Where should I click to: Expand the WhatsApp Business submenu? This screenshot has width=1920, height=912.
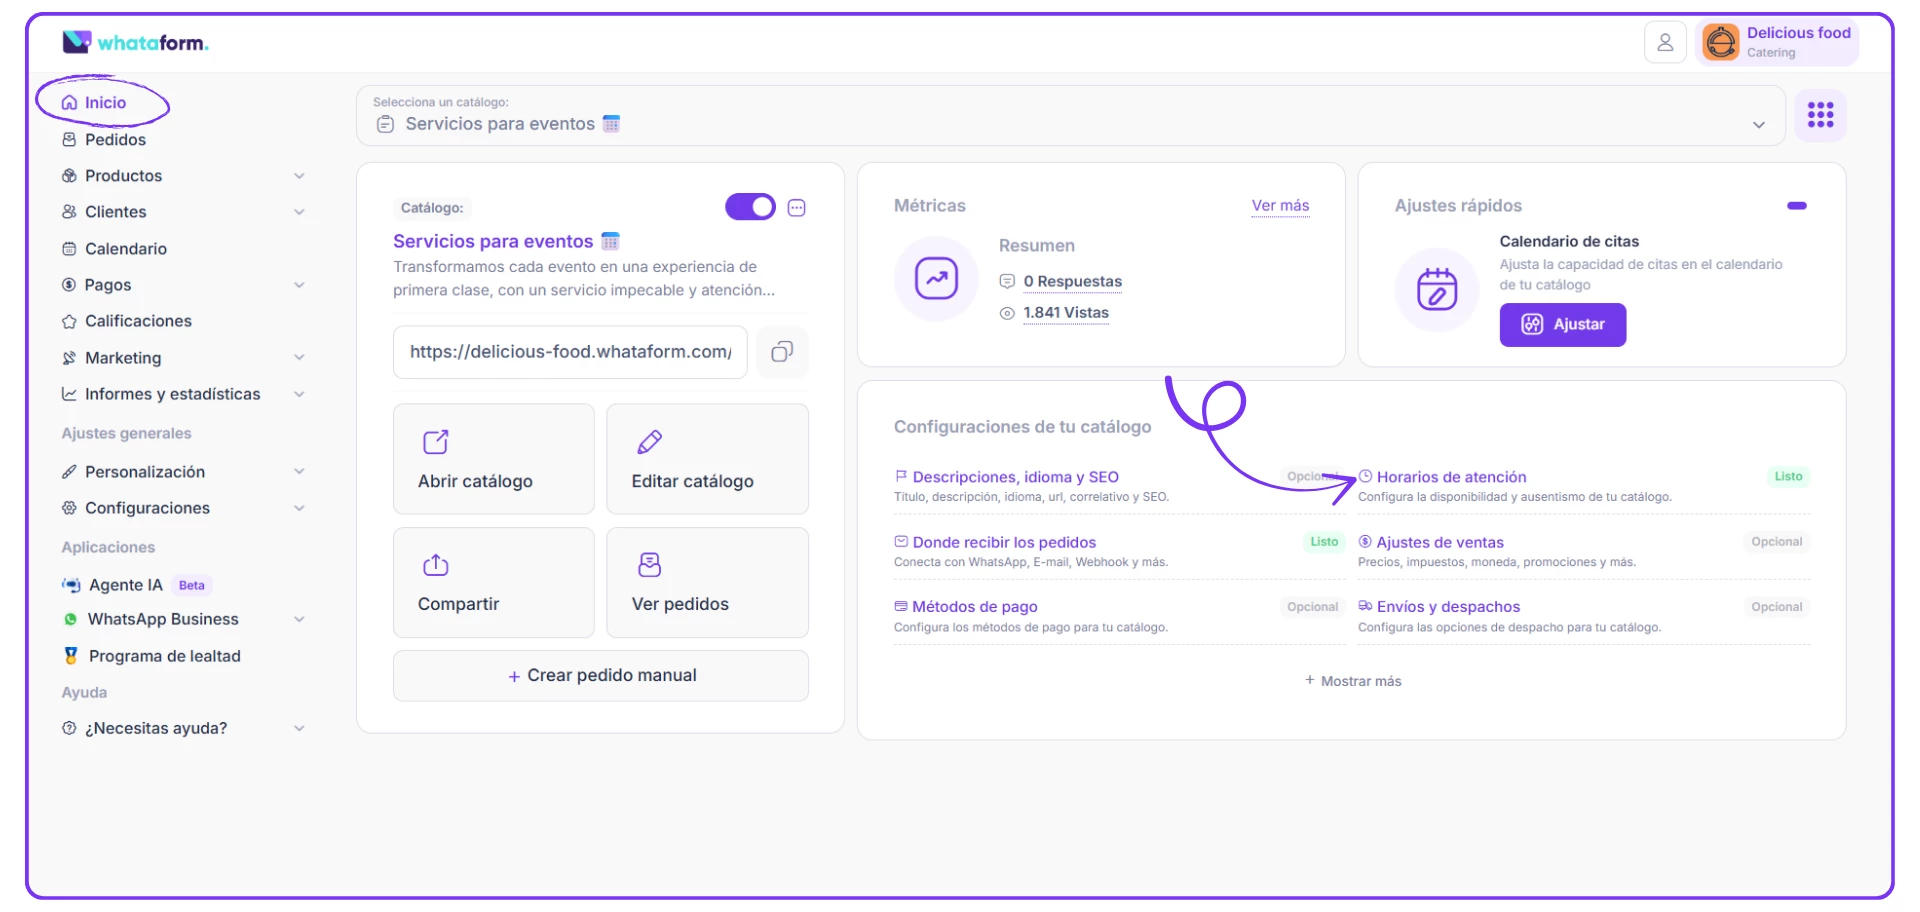299,620
